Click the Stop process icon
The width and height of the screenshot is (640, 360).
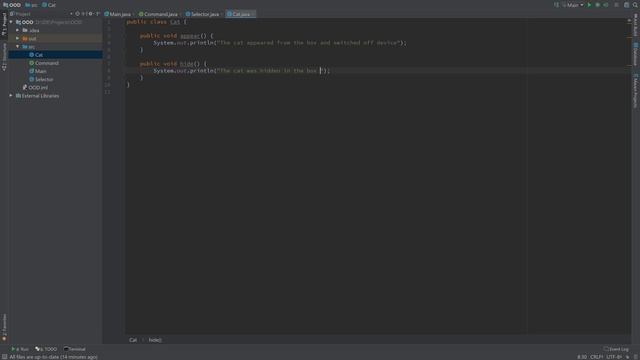point(616,5)
